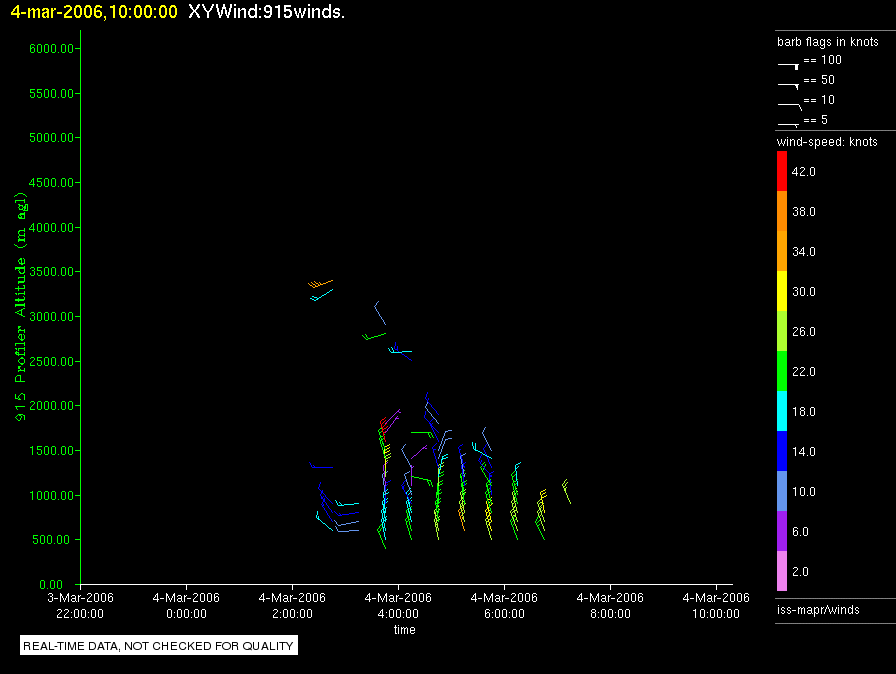Click the 50 knot barb flag icon

click(788, 85)
